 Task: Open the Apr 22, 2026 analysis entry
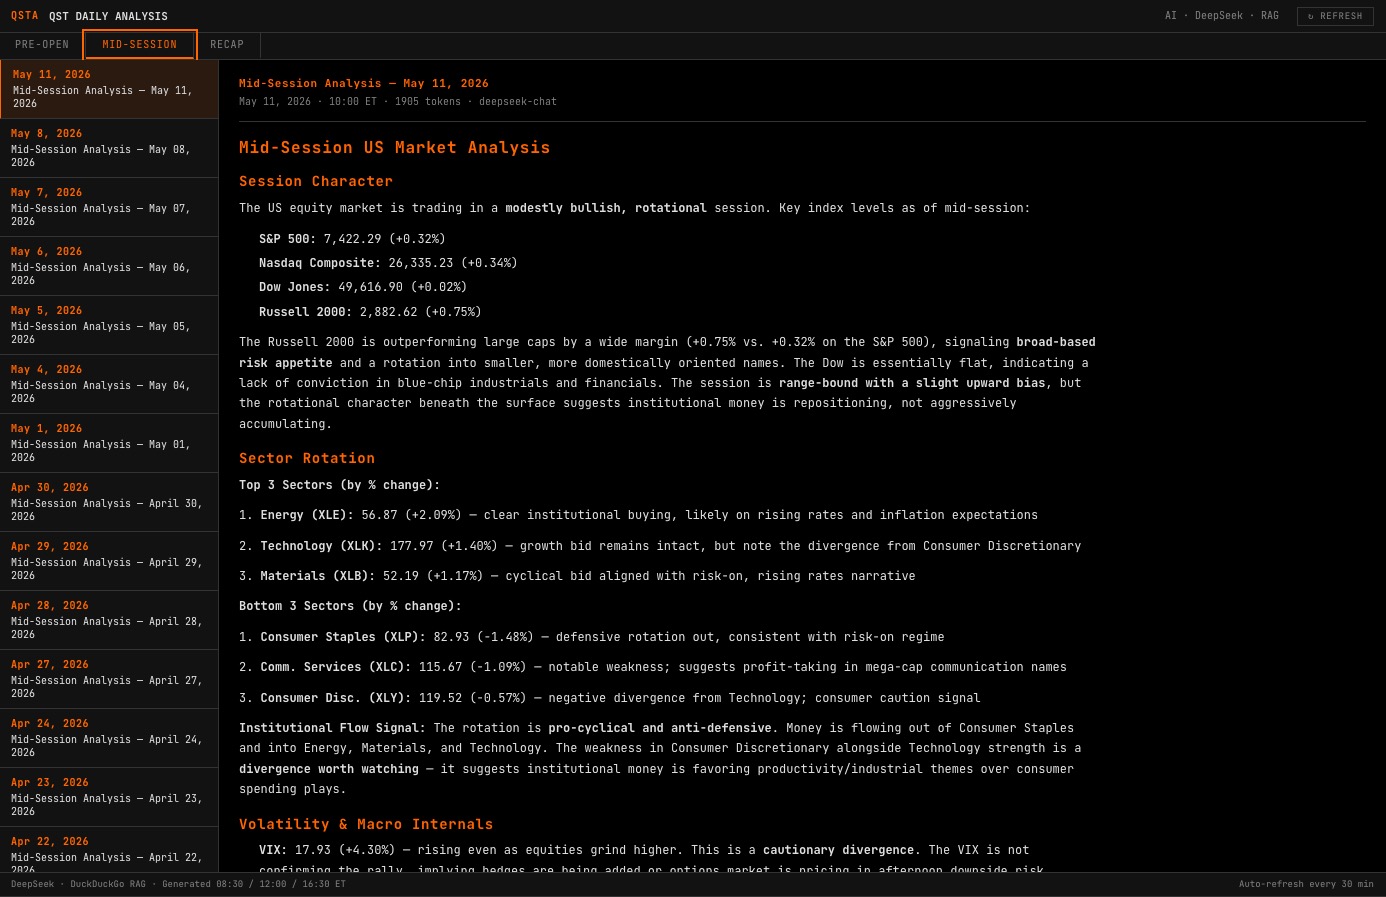109,850
